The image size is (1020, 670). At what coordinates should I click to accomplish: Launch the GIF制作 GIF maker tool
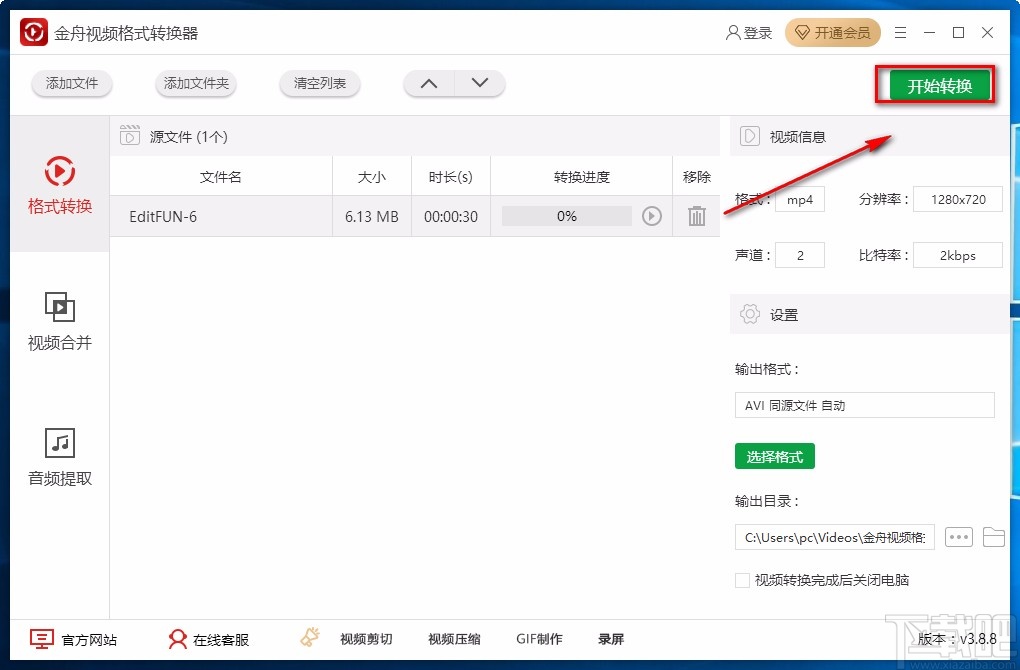coord(540,638)
